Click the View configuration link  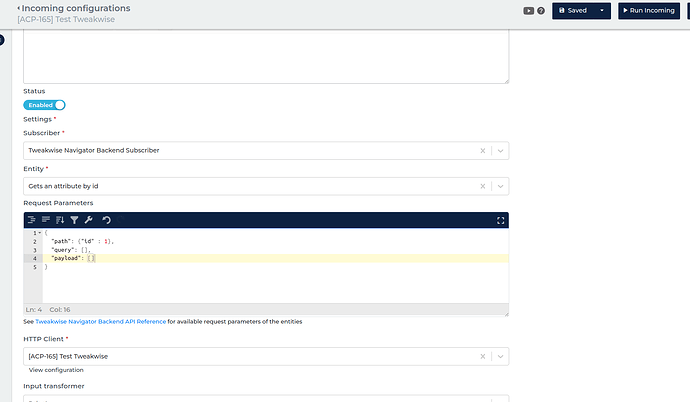[x=56, y=370]
